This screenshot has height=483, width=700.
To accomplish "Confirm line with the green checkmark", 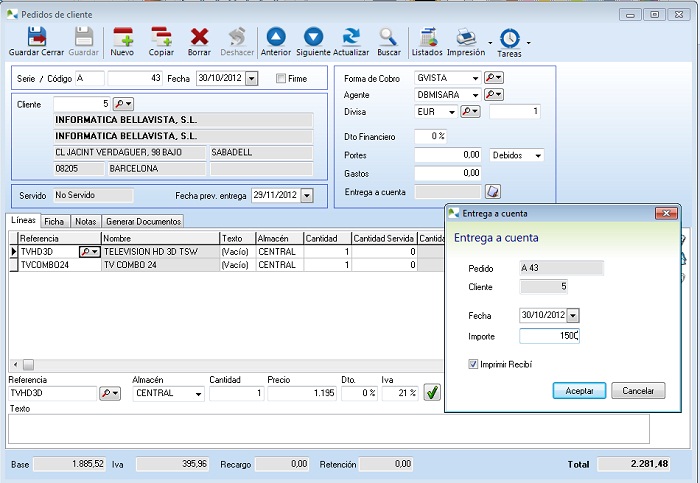I will pos(432,394).
